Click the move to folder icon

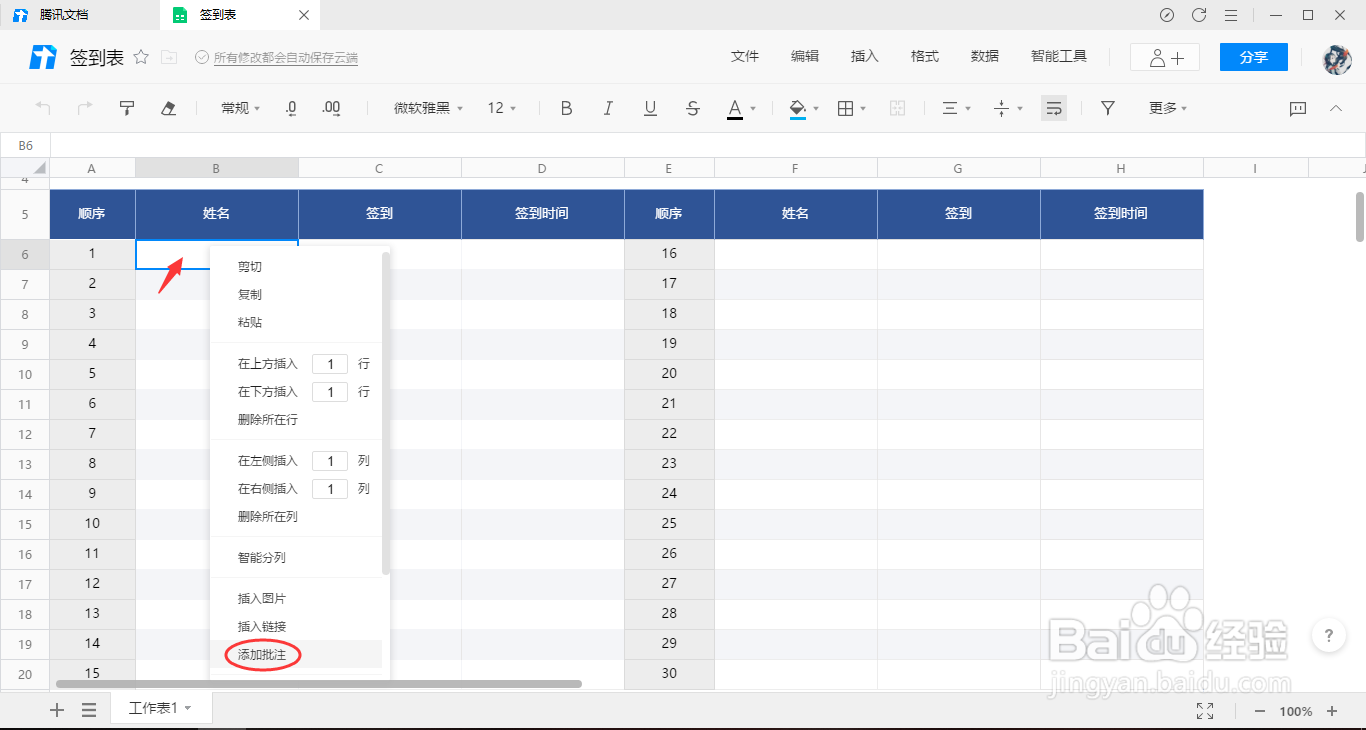pos(169,57)
